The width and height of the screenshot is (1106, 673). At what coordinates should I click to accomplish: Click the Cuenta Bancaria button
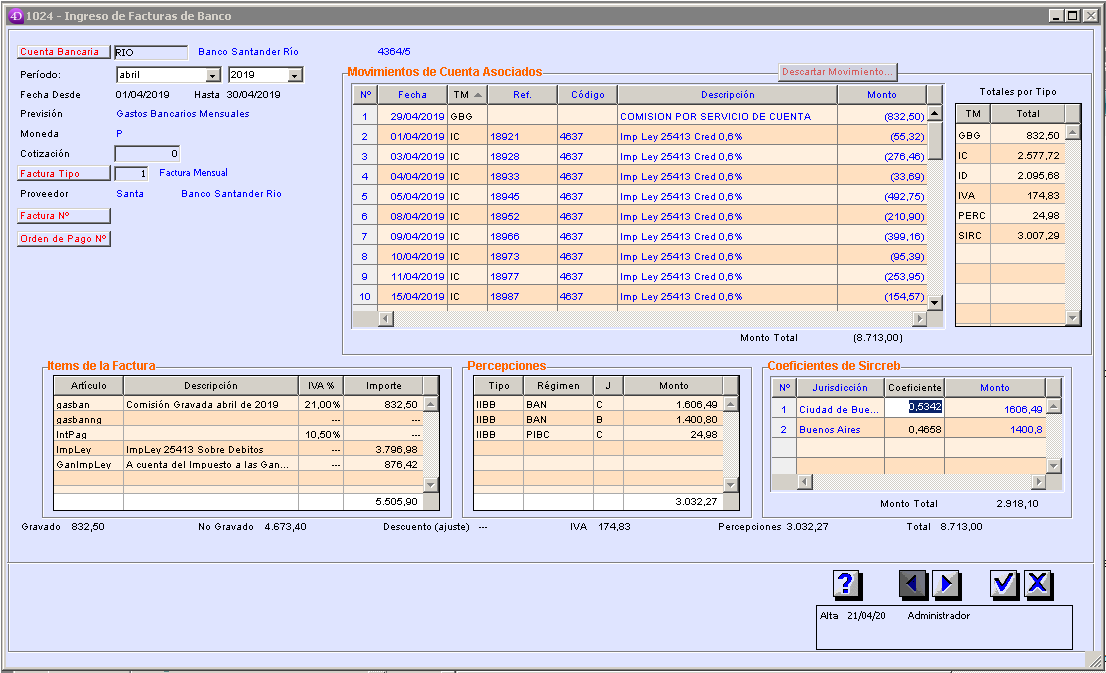pyautogui.click(x=64, y=52)
